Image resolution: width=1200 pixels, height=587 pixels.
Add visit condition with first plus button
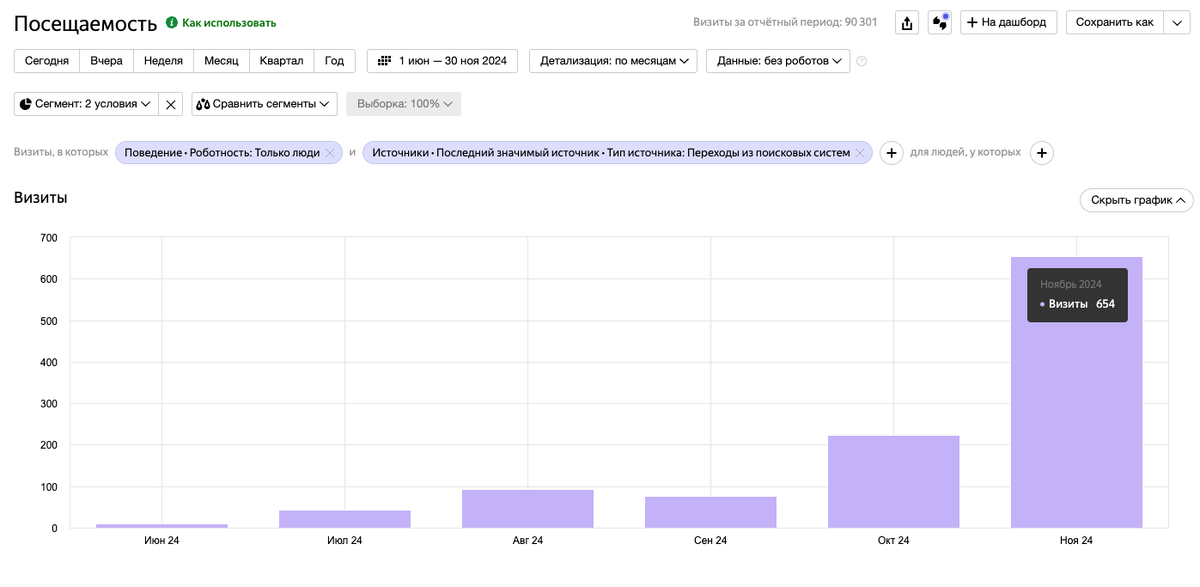click(x=891, y=153)
